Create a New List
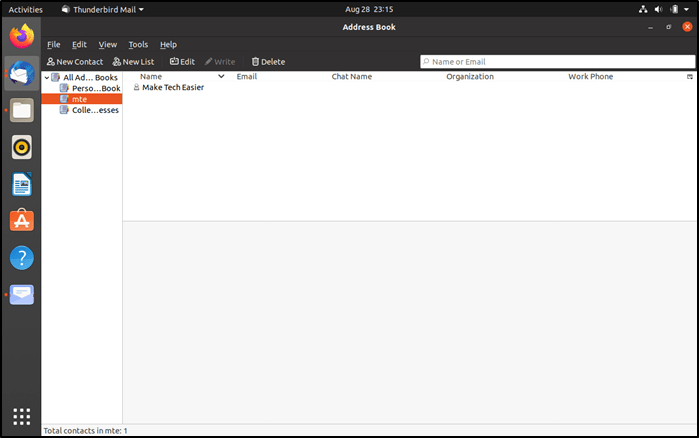The image size is (699, 438). click(133, 61)
